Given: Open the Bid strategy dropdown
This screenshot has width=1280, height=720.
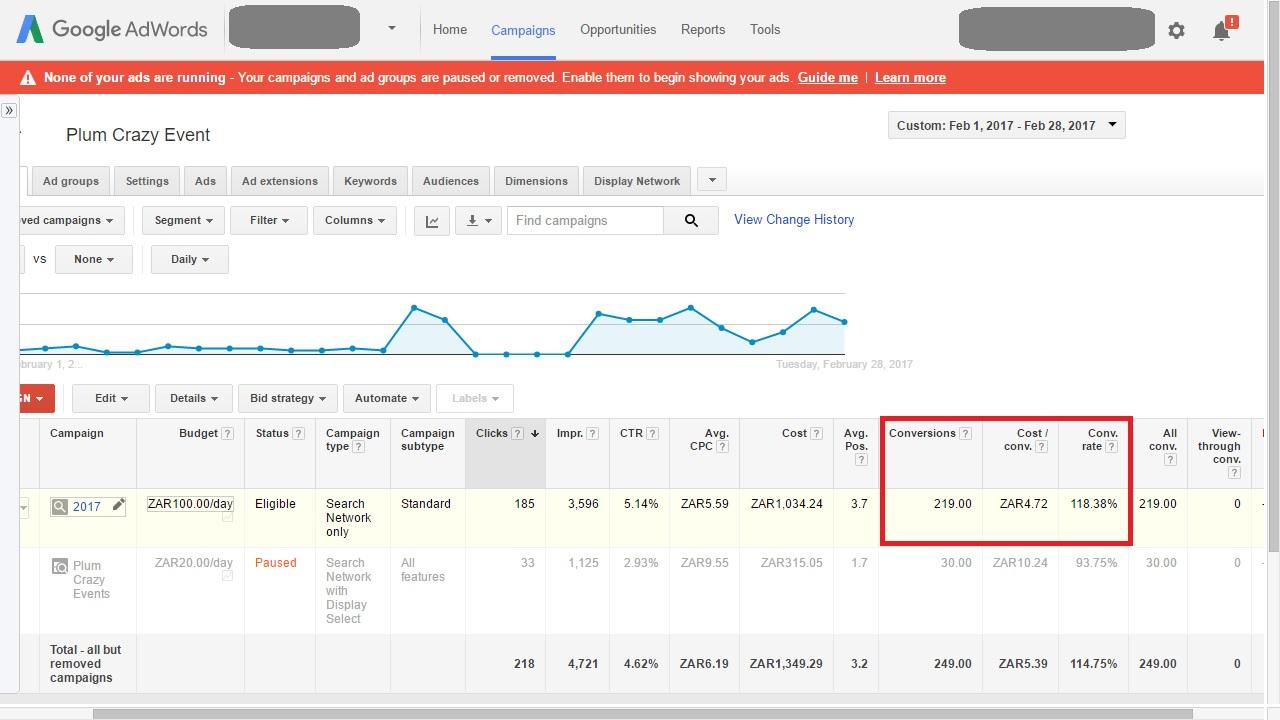Looking at the screenshot, I should click(288, 398).
